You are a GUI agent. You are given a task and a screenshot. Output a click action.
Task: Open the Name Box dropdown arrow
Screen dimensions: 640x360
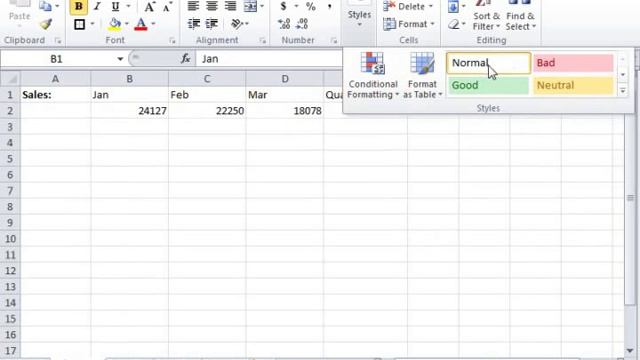[120, 59]
